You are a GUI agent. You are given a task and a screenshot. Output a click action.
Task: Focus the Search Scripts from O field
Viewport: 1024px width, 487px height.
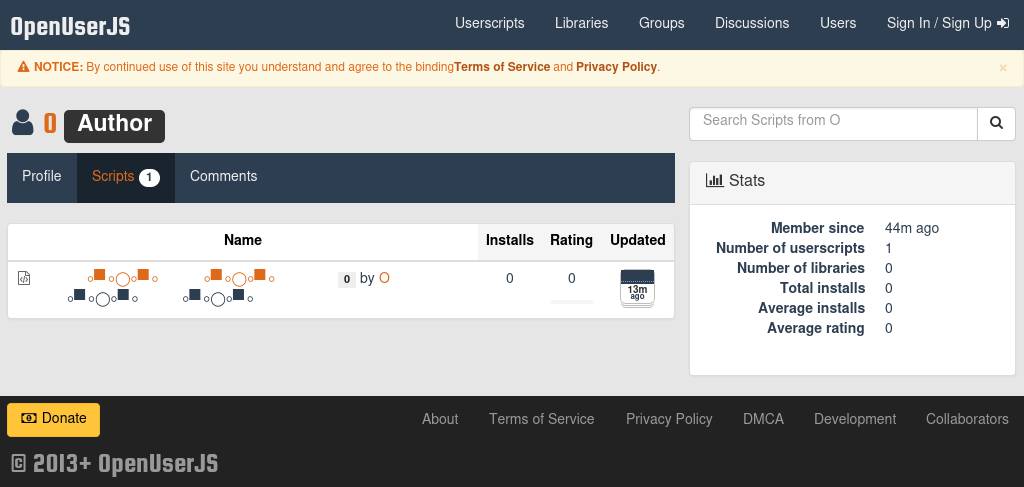coord(832,123)
